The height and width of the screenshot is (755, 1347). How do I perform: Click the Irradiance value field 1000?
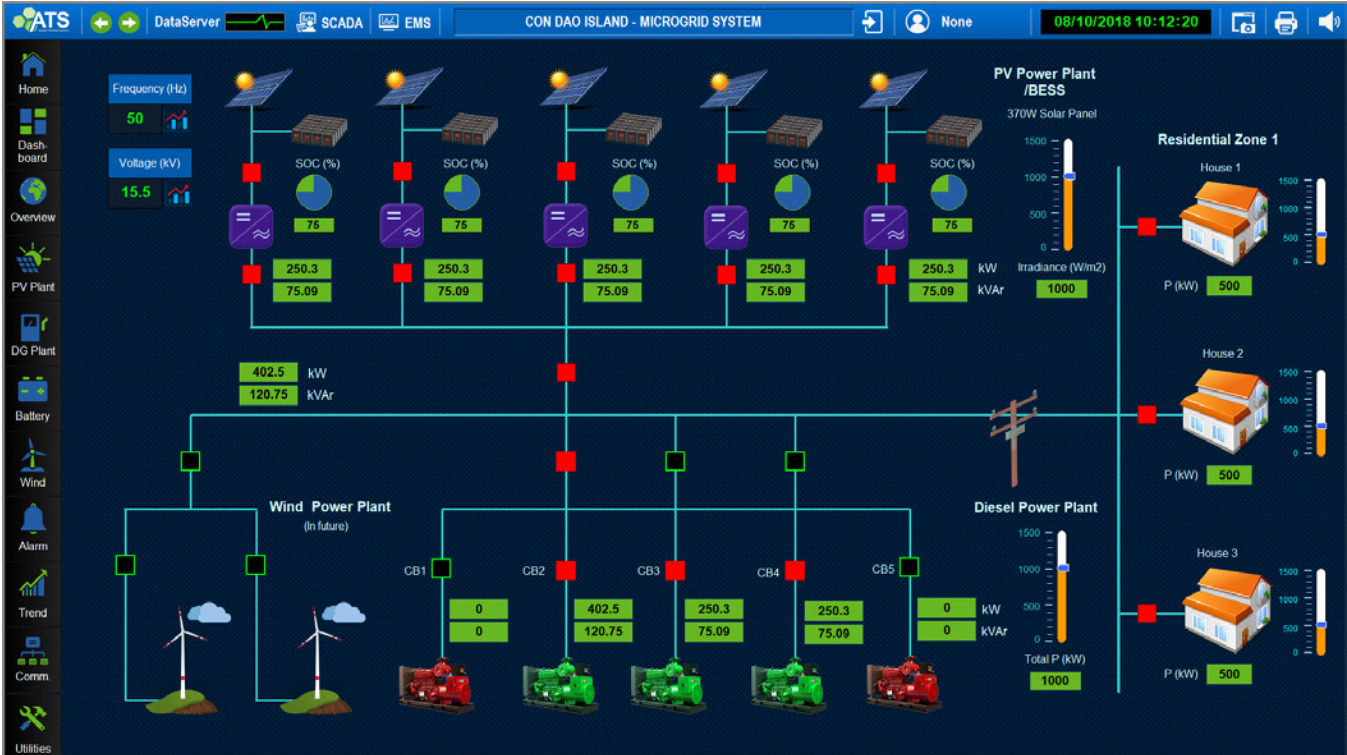click(x=1061, y=288)
